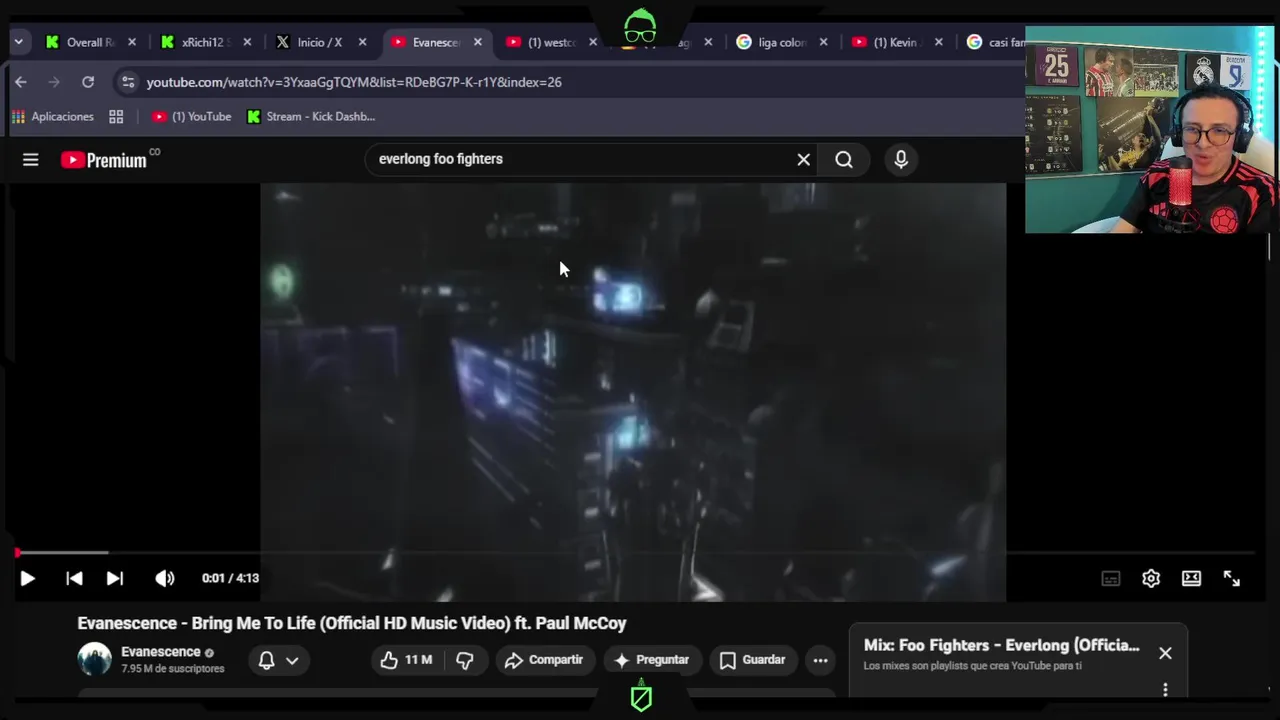
Task: Close the Mix Foo Fighters playlist panel
Action: coord(1165,653)
